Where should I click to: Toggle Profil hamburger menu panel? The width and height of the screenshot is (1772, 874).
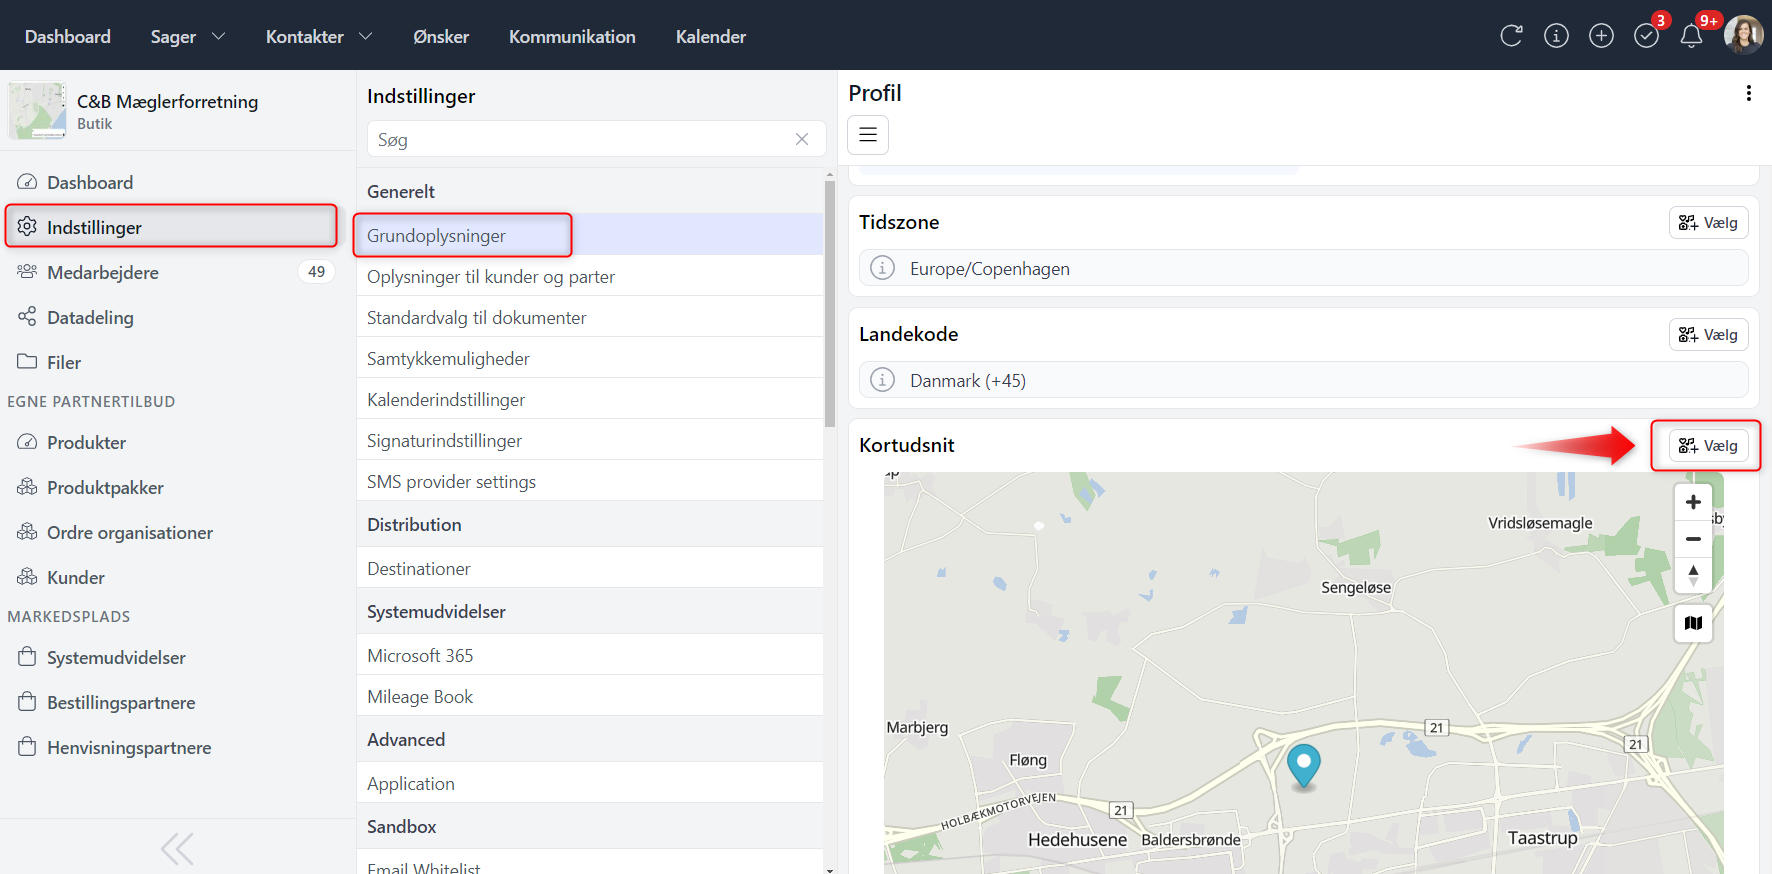868,135
